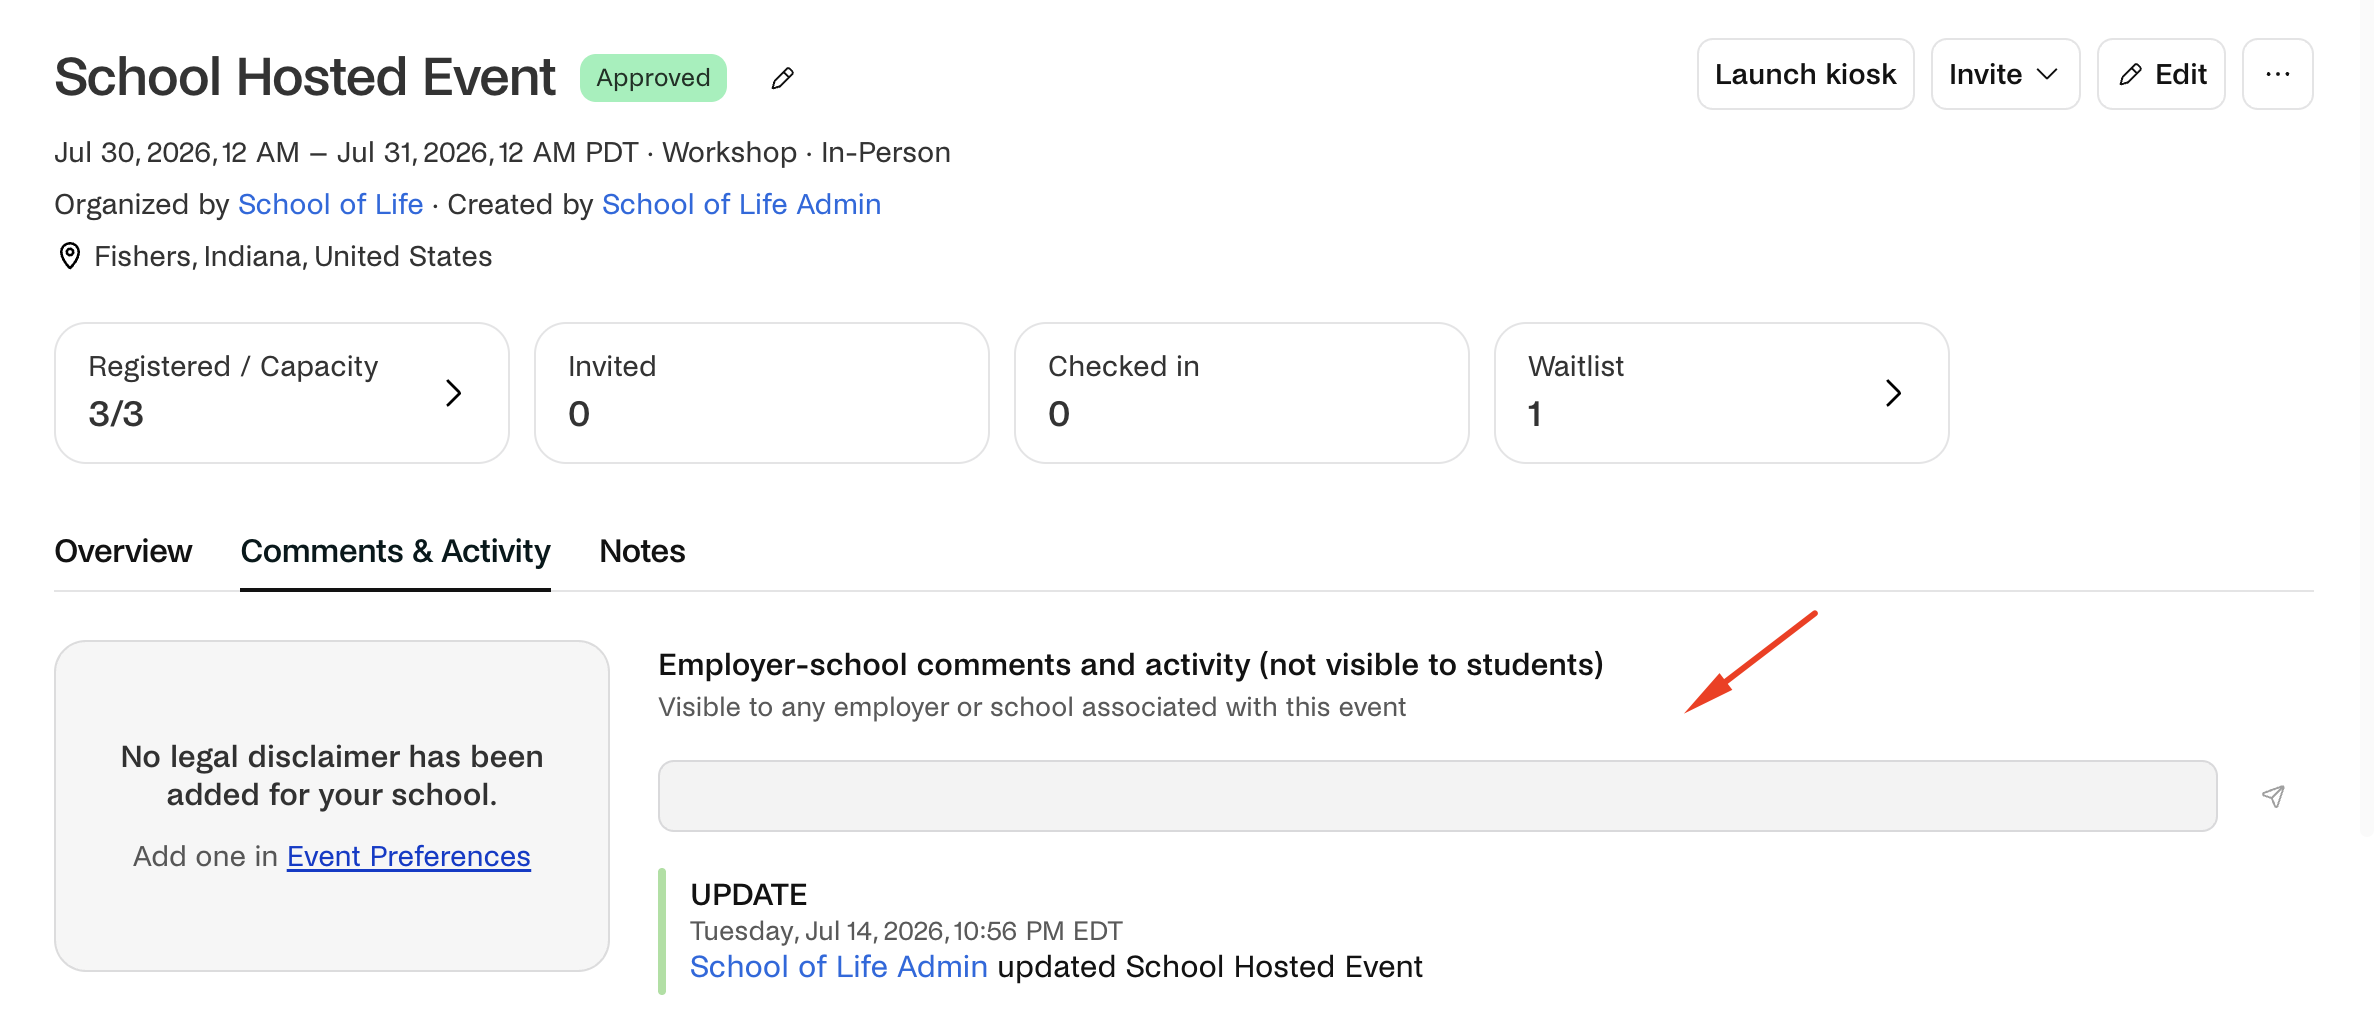Image resolution: width=2374 pixels, height=1018 pixels.
Task: Open the Checked in count card
Action: coord(1241,393)
